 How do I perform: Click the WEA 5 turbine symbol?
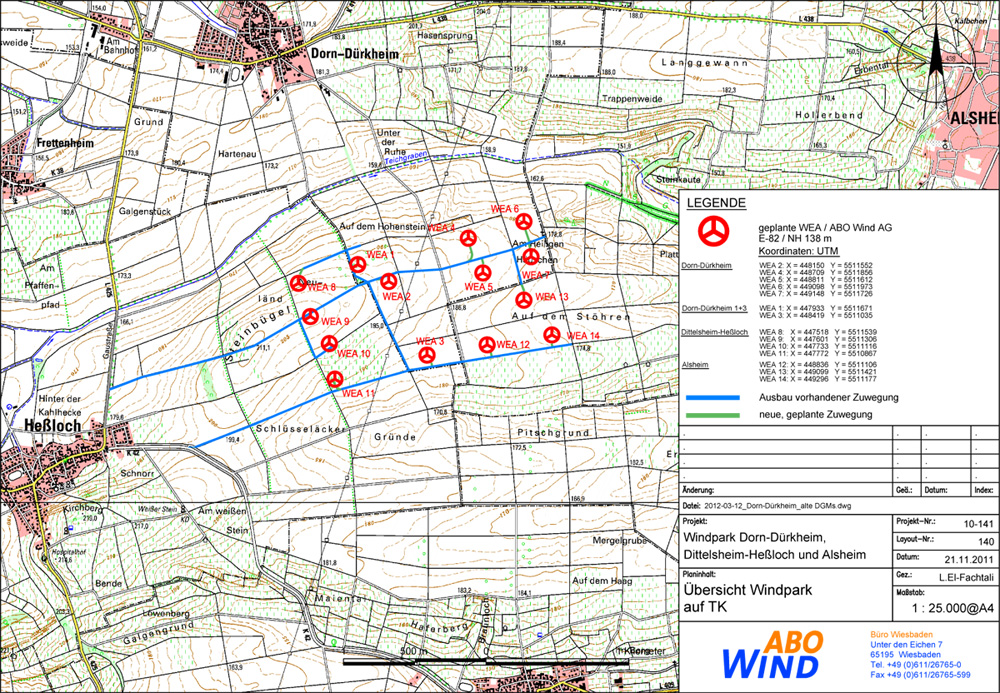(482, 273)
